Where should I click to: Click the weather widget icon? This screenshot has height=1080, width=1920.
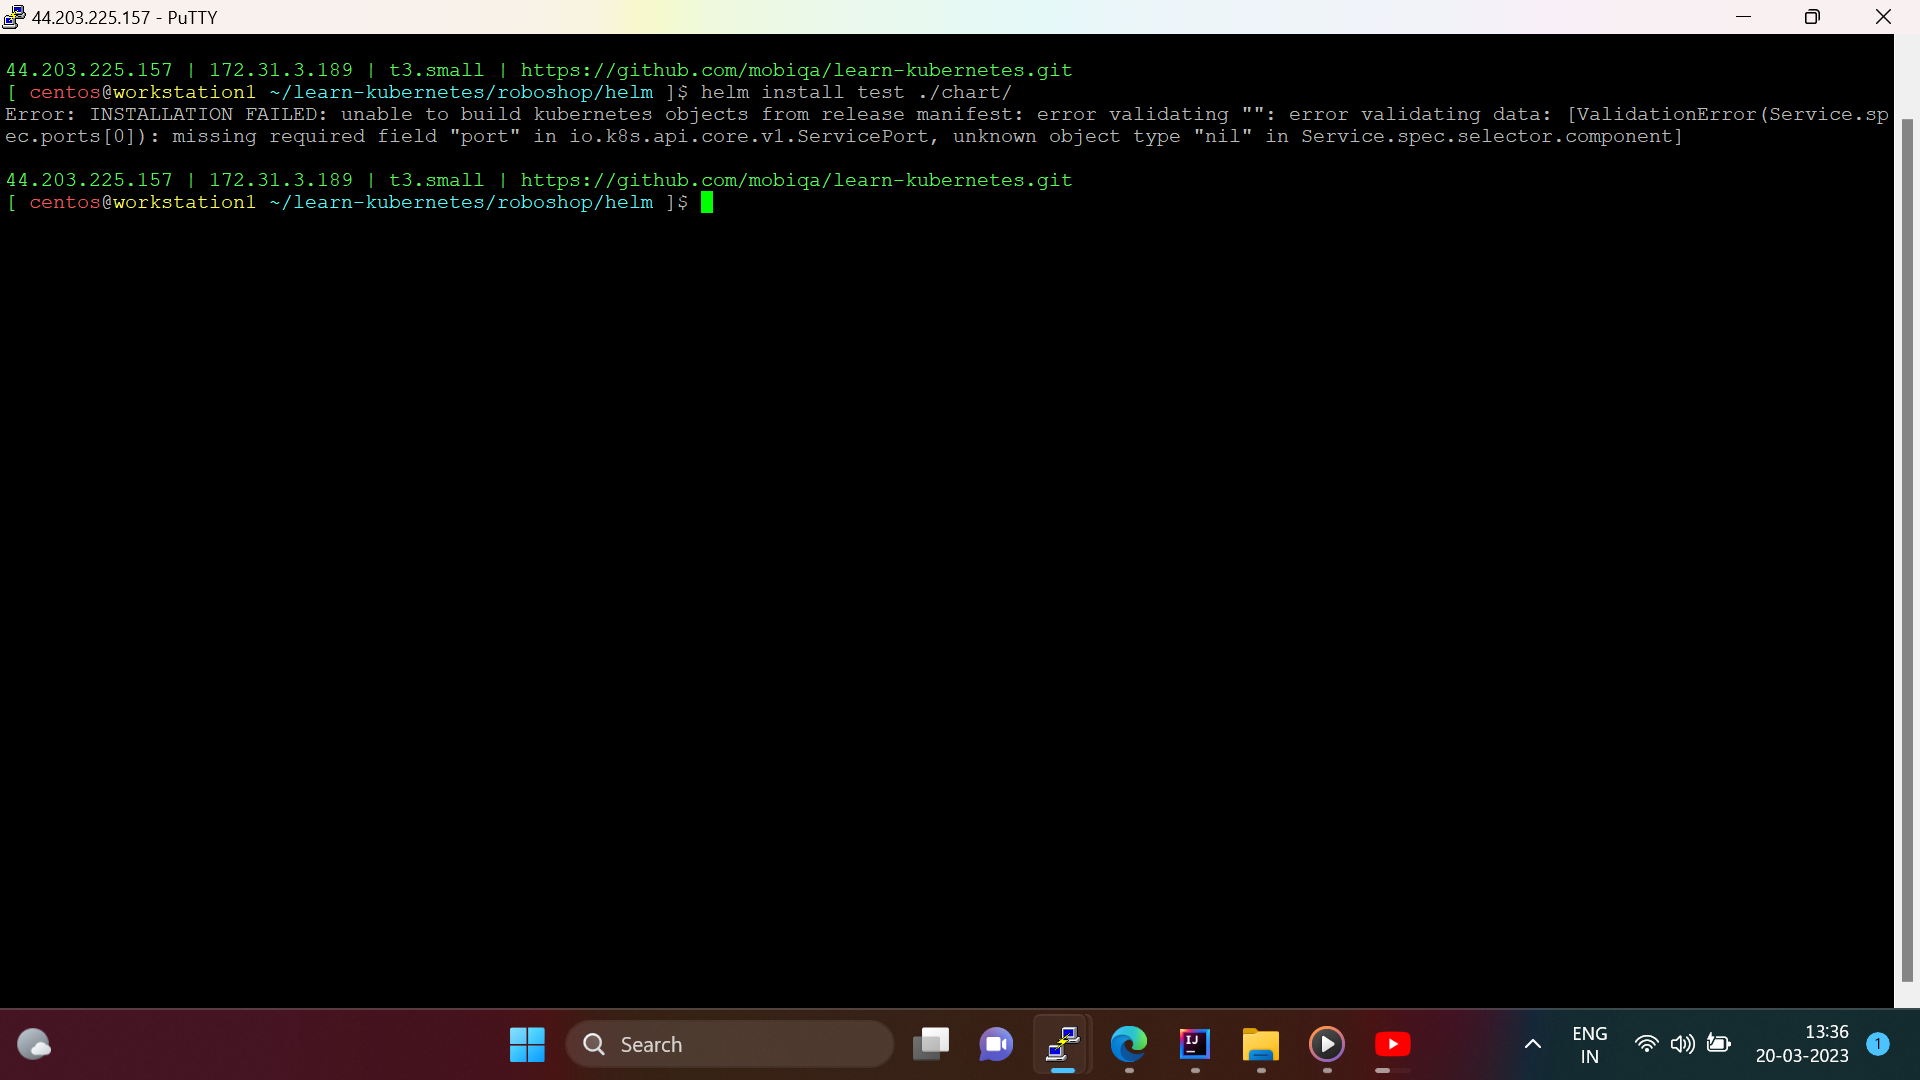[34, 1044]
